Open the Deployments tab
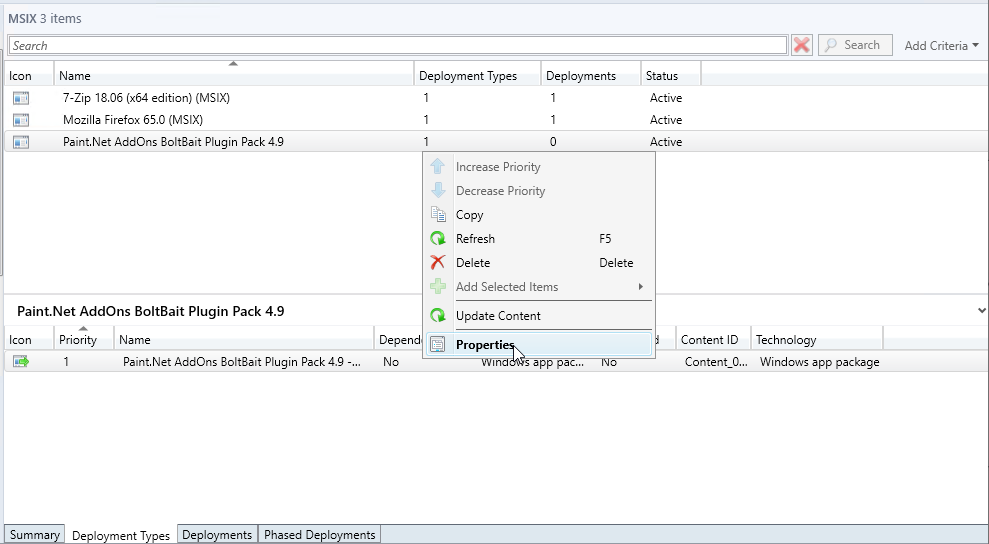 click(x=217, y=535)
